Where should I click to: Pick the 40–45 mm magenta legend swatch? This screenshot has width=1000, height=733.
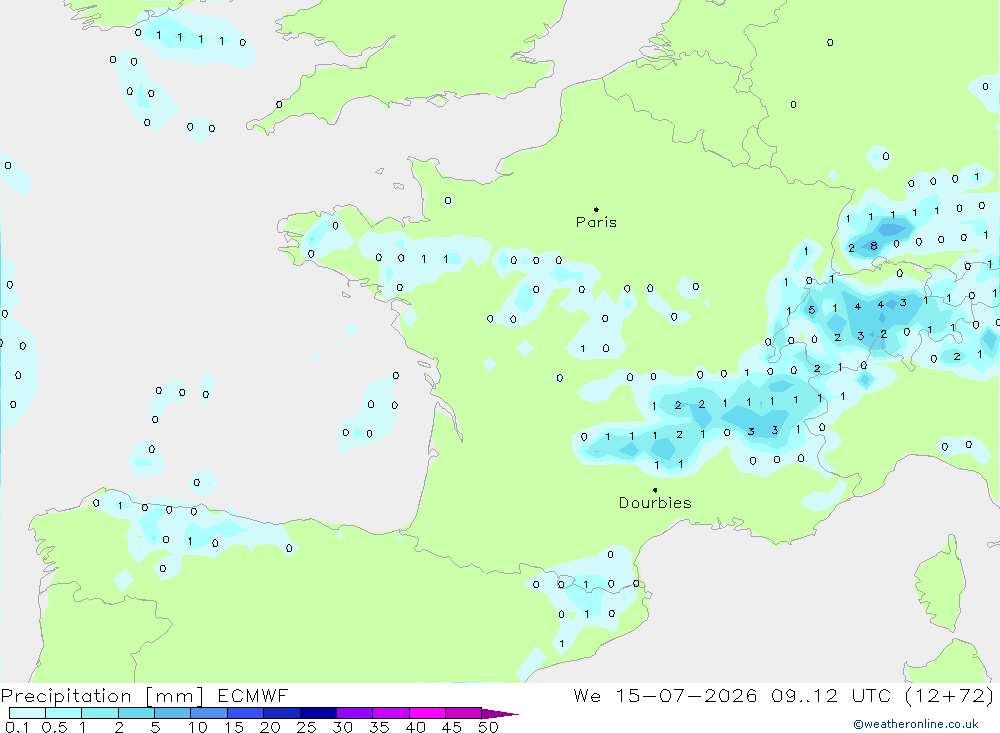pyautogui.click(x=427, y=713)
